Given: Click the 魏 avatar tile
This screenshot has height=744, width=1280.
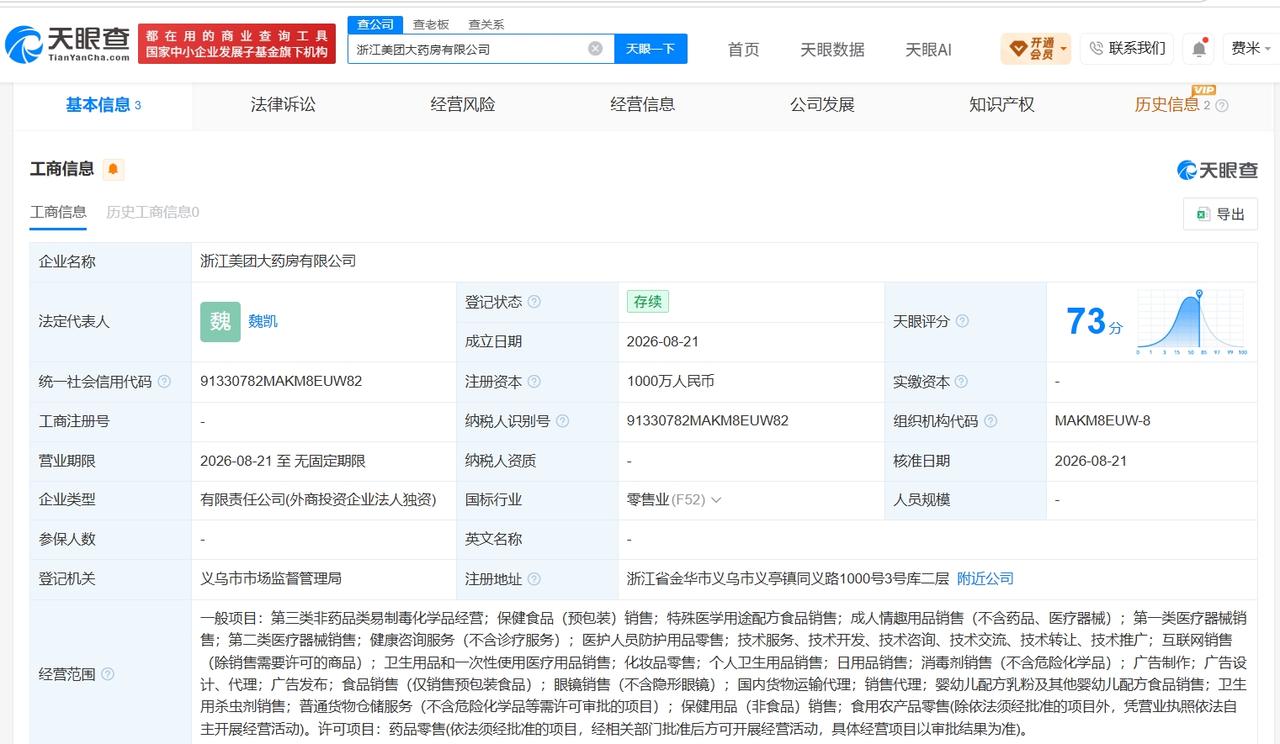Looking at the screenshot, I should click(x=220, y=321).
